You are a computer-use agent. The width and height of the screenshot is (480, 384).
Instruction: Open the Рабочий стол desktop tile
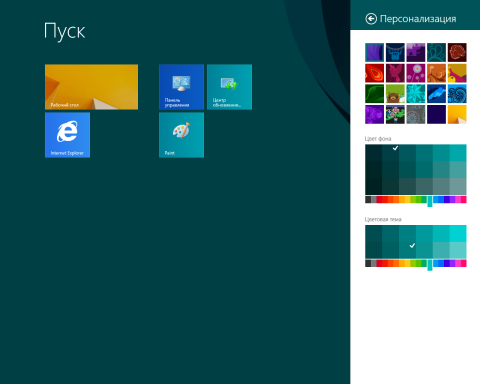pyautogui.click(x=91, y=87)
